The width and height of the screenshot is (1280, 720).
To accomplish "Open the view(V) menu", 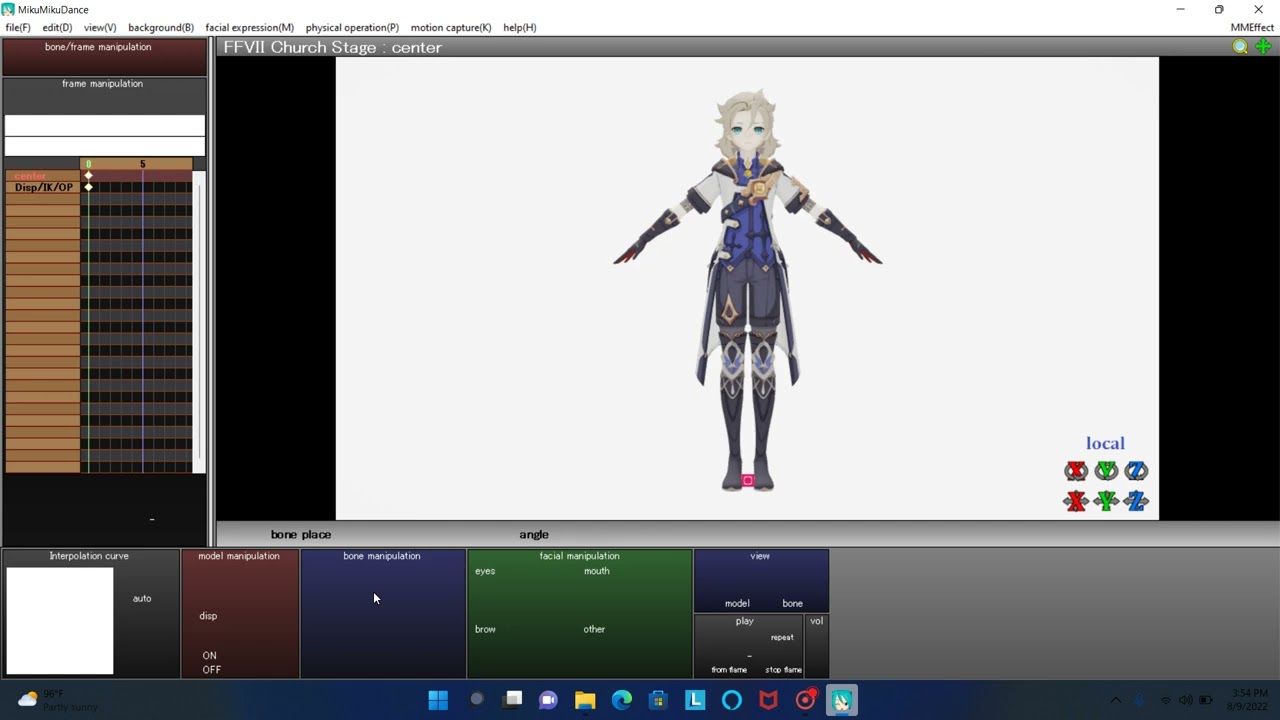I will 100,27.
